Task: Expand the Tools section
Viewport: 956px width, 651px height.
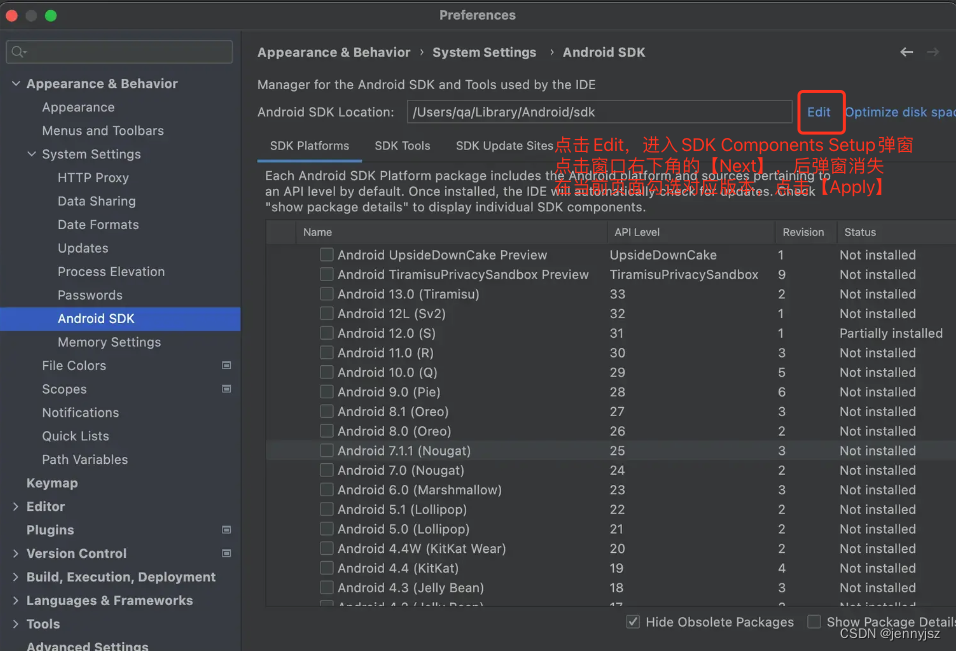Action: pos(16,624)
